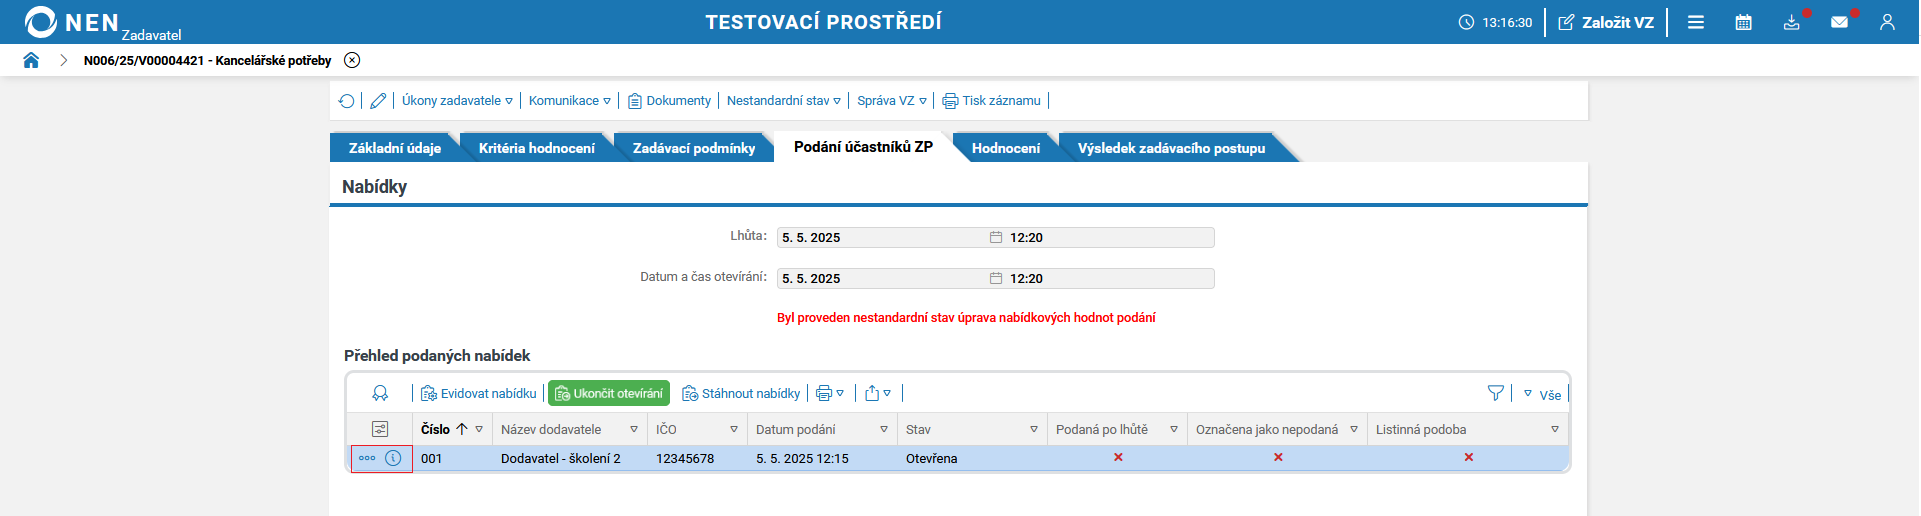Screen dimensions: 1921x516
Task: Click the refresh record icon
Action: click(346, 101)
